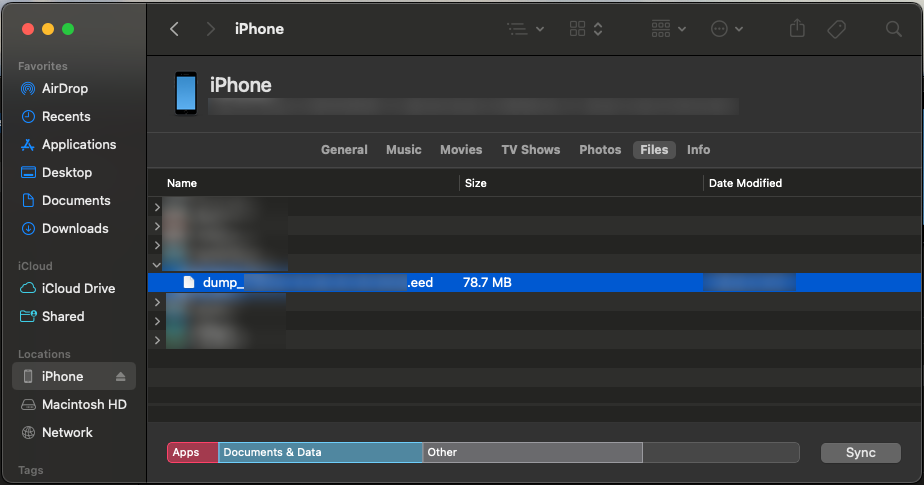Click the iPhone title in the toolbar
This screenshot has width=924, height=485.
point(259,29)
